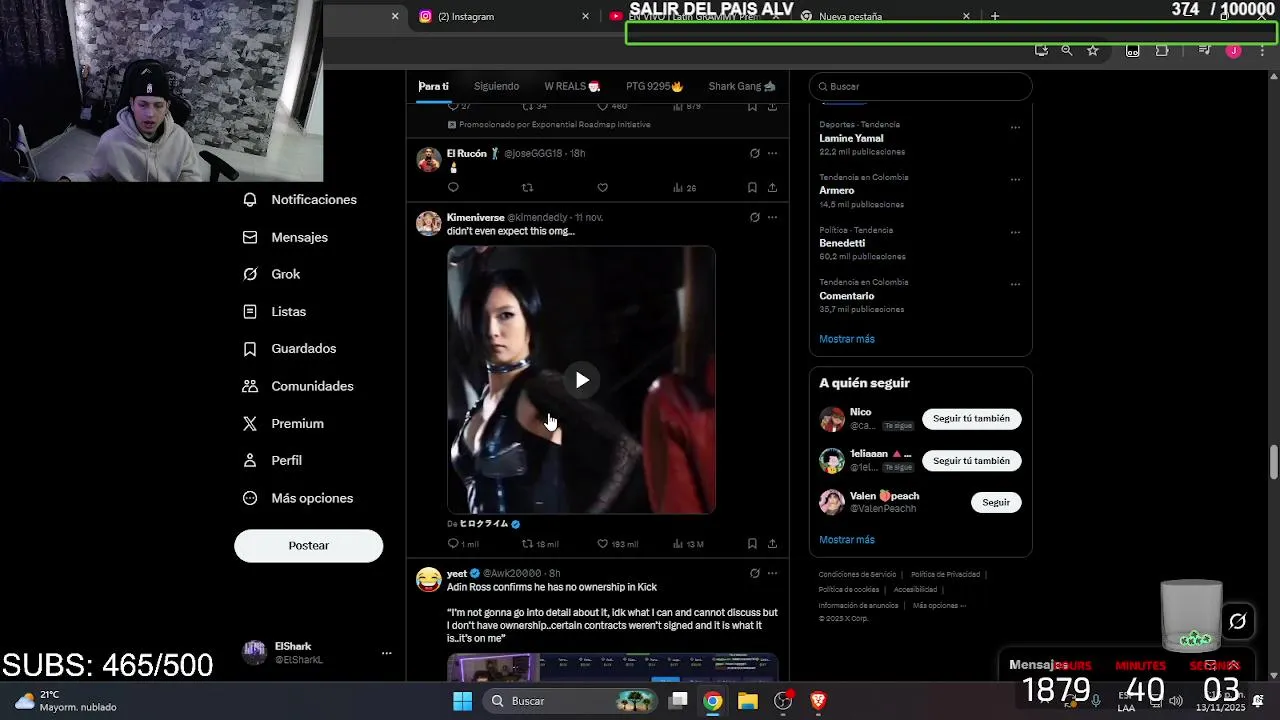Open the W REALS list tab
The height and width of the screenshot is (720, 1280).
point(572,86)
